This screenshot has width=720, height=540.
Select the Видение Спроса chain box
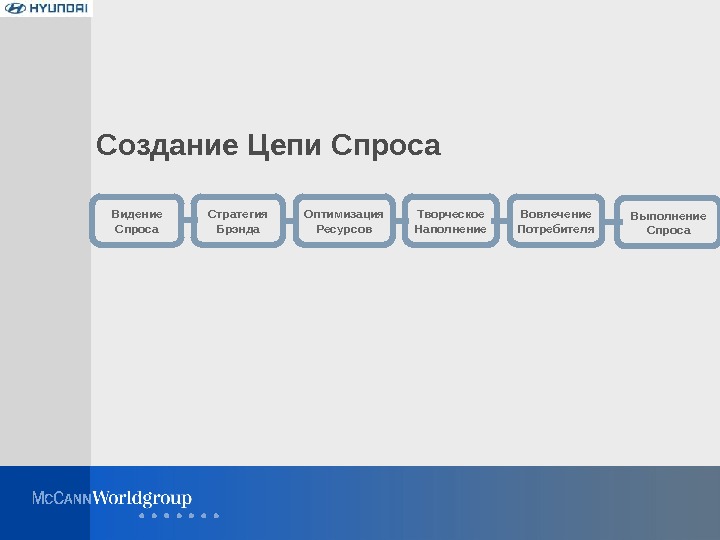(x=137, y=221)
